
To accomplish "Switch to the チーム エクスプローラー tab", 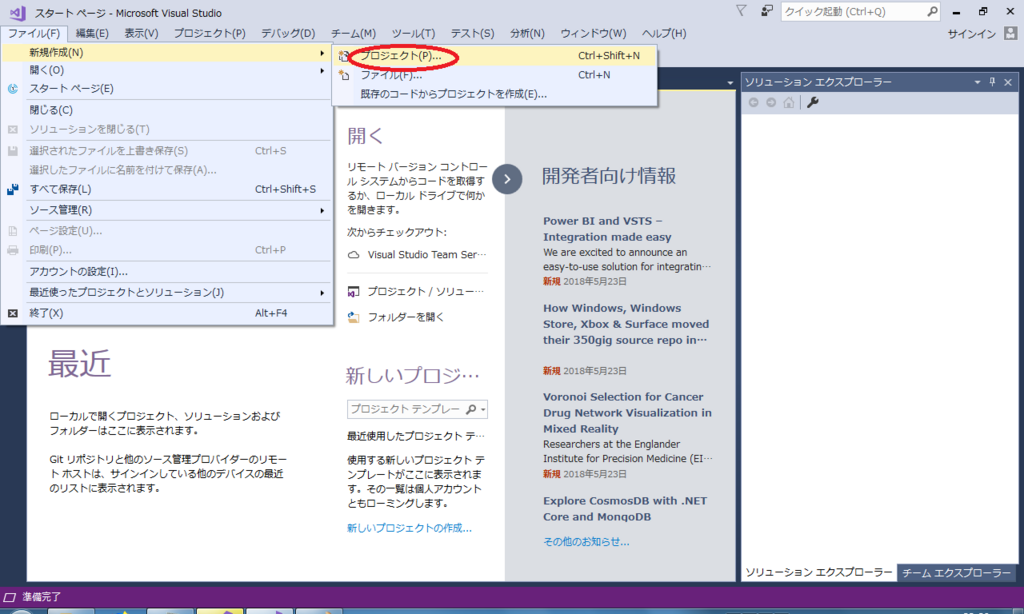I will coord(956,572).
